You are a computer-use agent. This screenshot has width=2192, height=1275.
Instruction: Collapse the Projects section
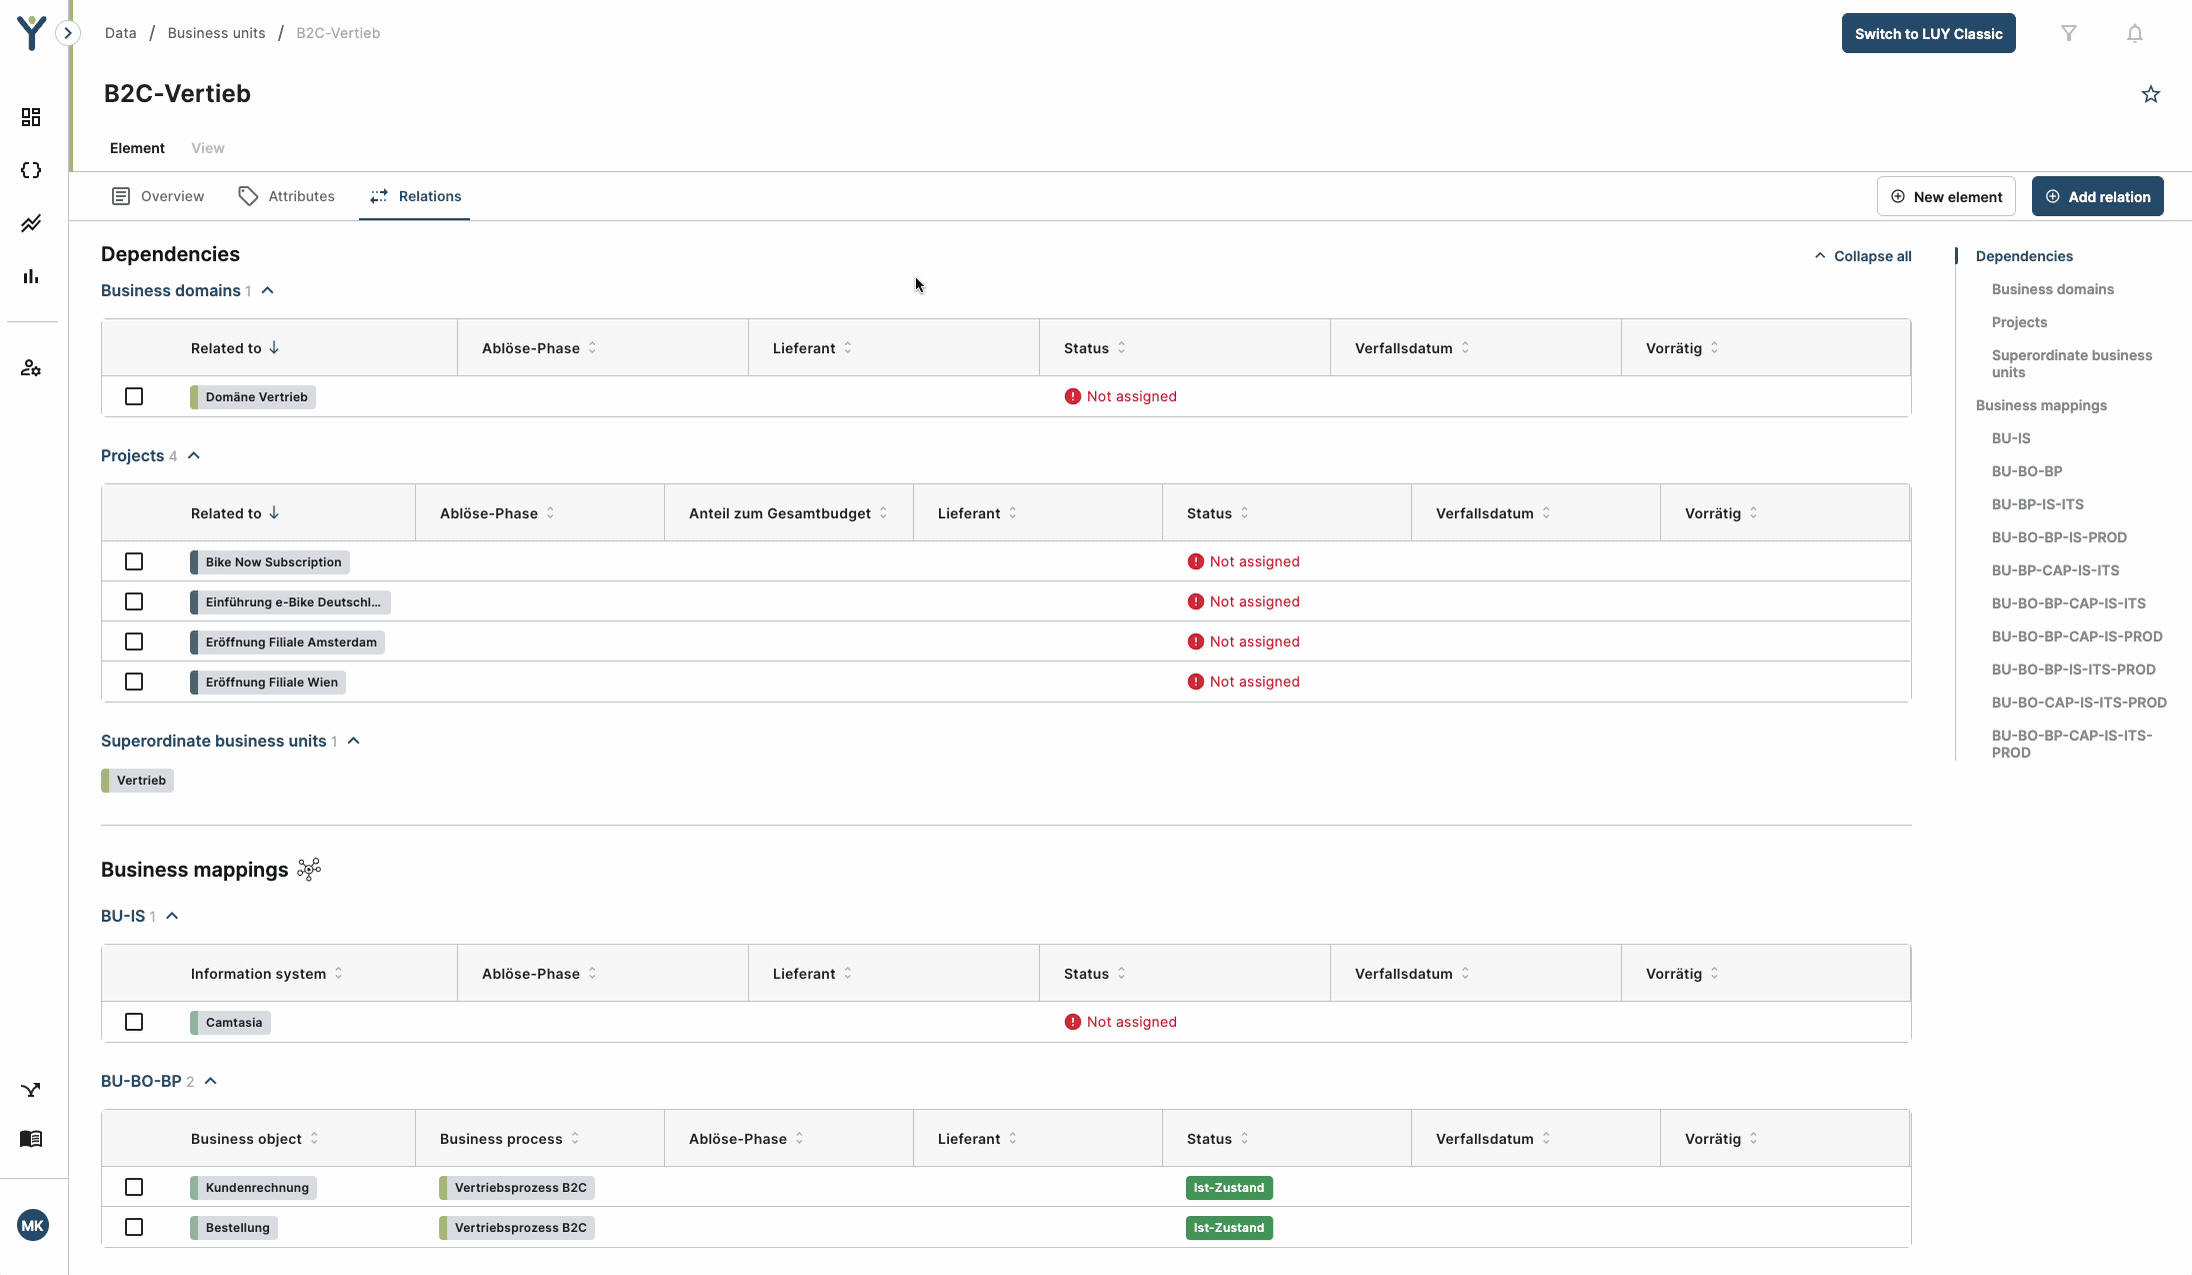pos(194,456)
